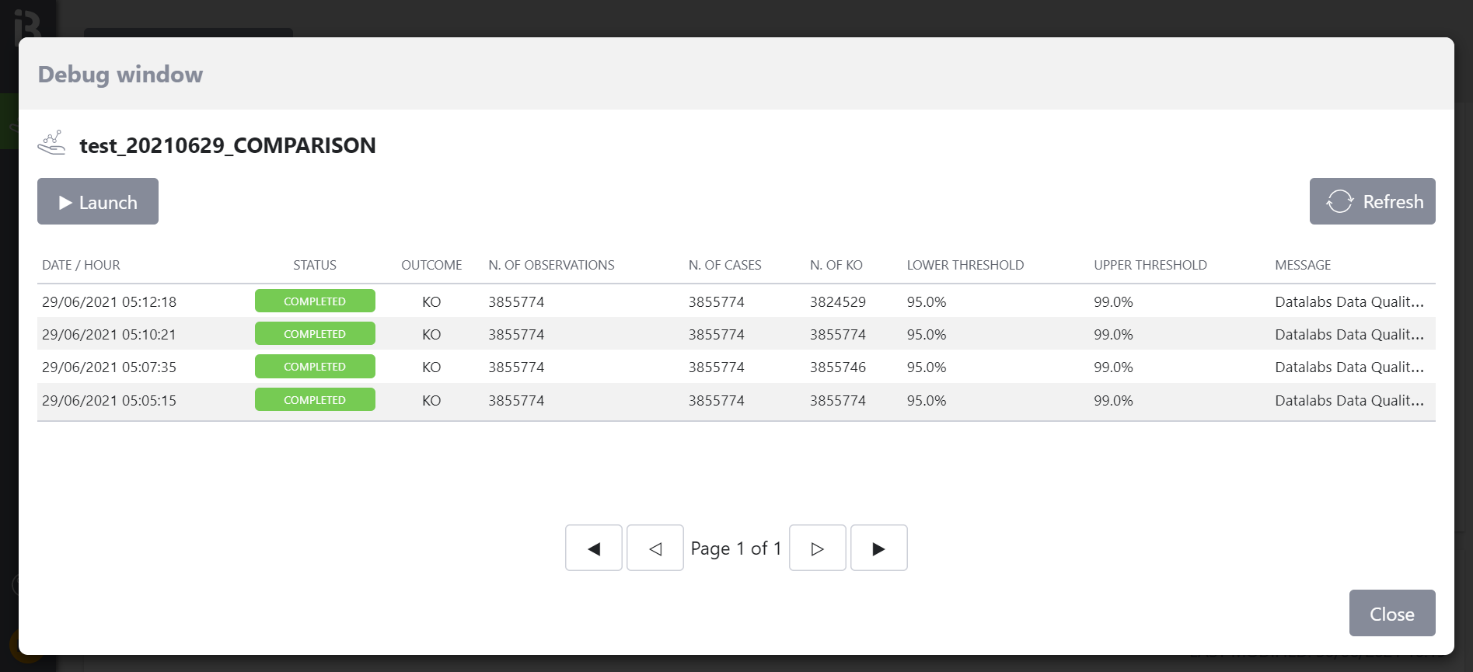Click the Refresh button

(1372, 202)
